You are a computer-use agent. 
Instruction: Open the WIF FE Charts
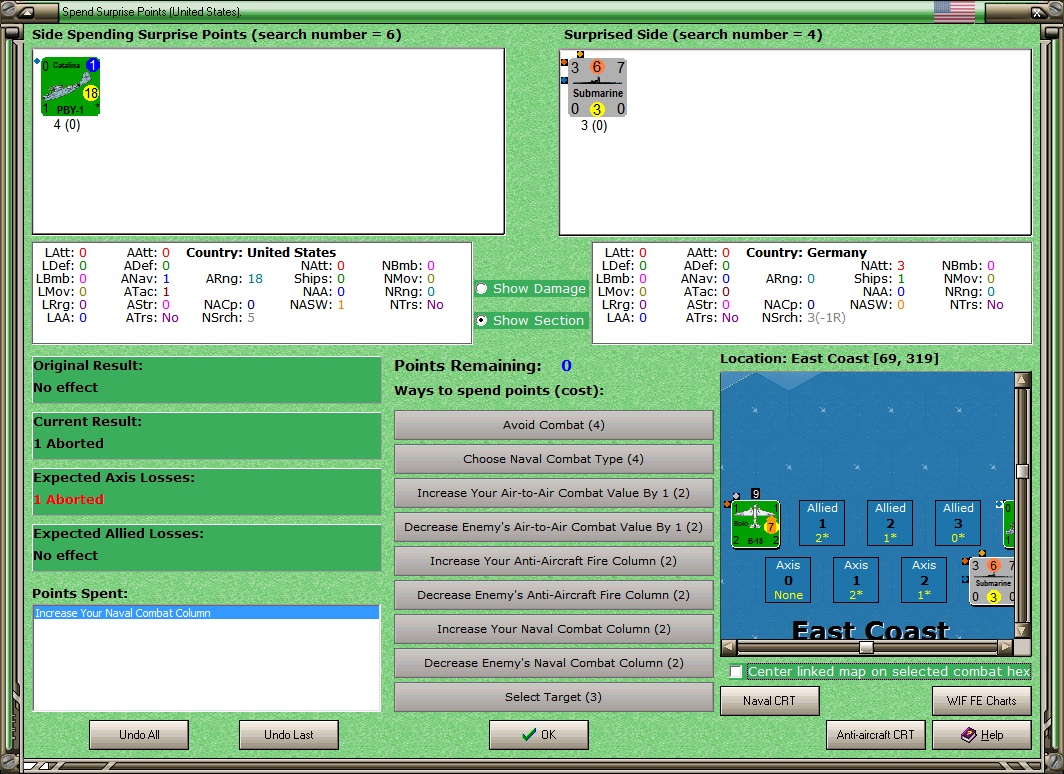click(982, 701)
